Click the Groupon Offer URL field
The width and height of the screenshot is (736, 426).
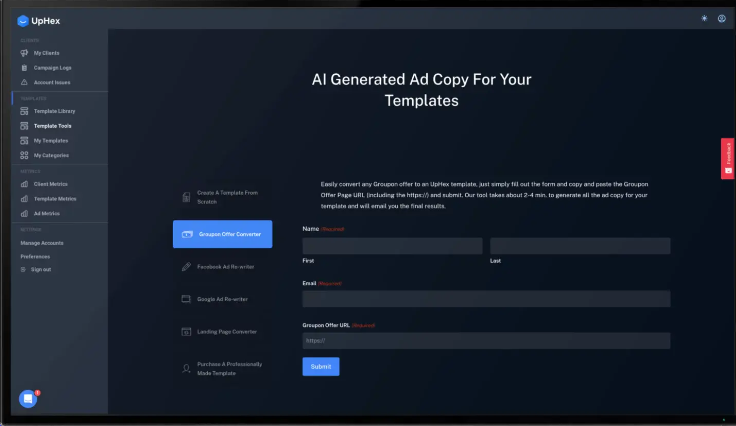click(486, 341)
